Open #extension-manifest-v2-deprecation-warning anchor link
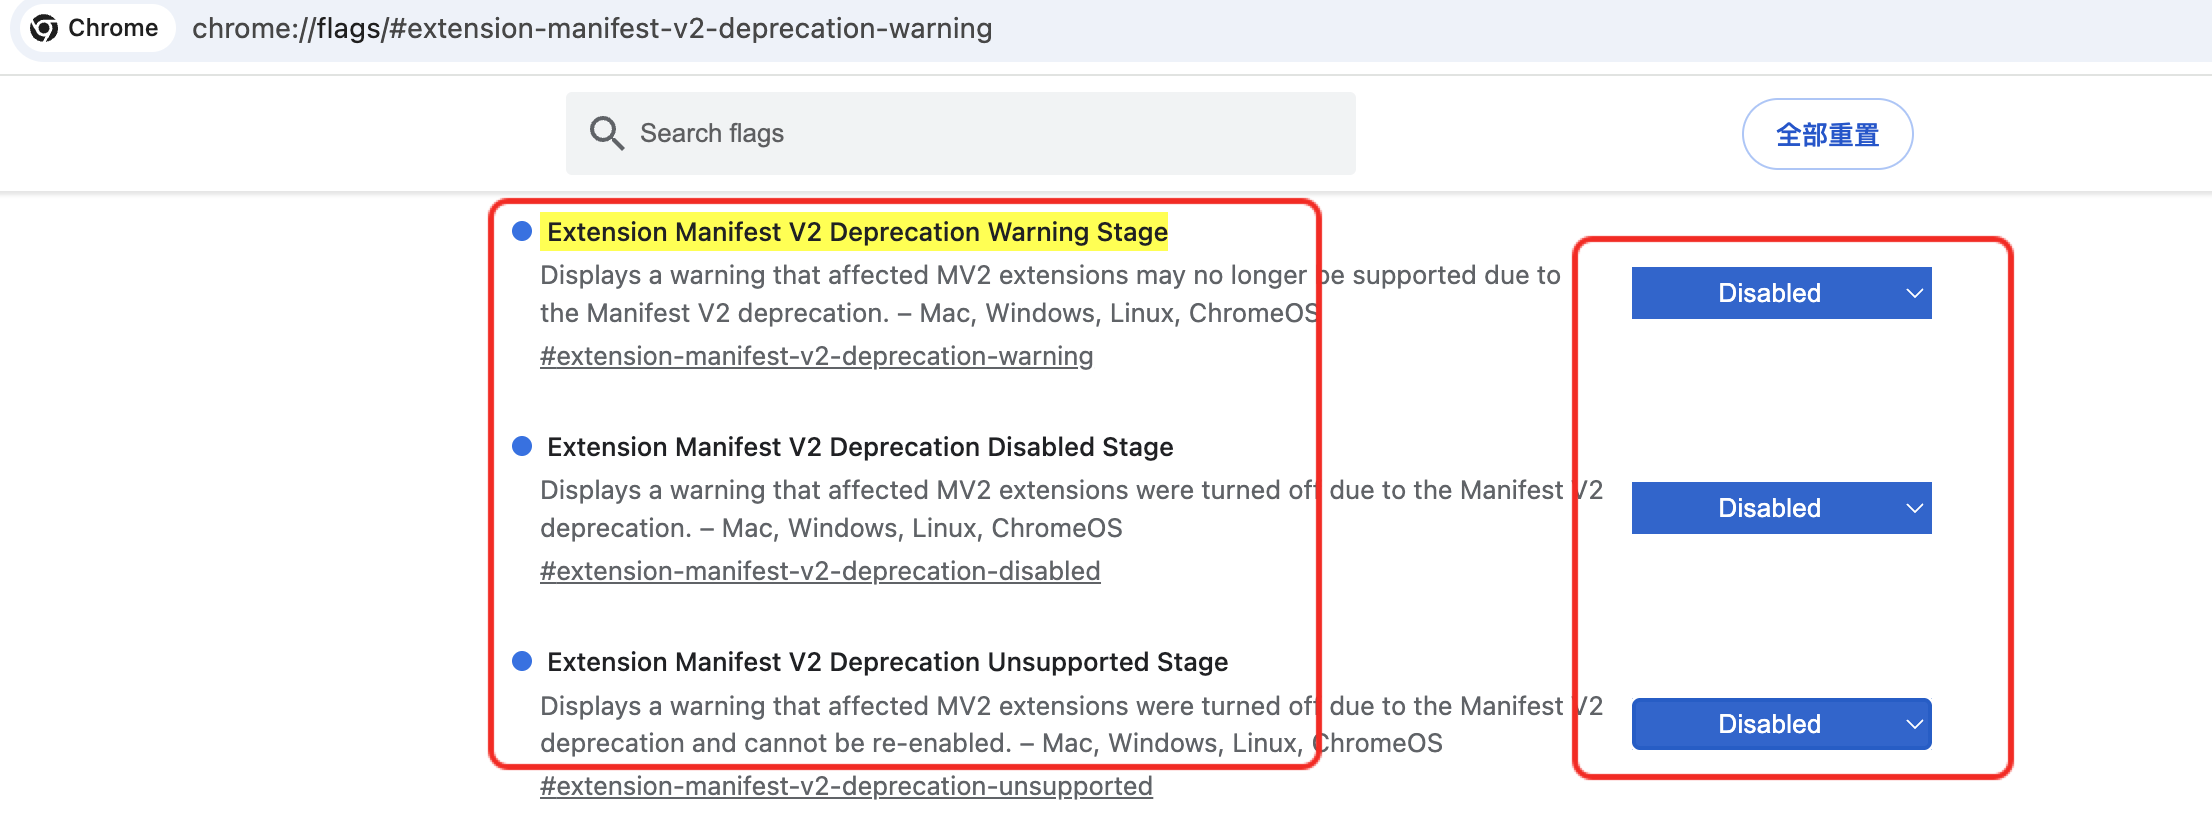The width and height of the screenshot is (2212, 834). pyautogui.click(x=816, y=356)
